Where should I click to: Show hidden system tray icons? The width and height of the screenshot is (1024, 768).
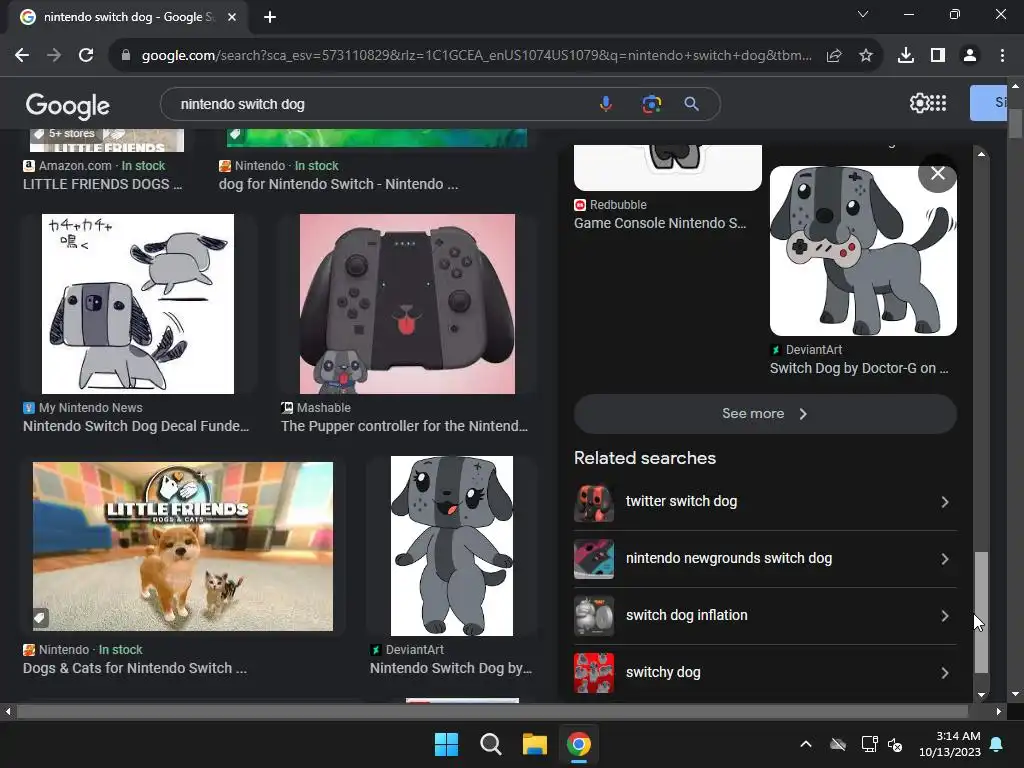click(806, 744)
